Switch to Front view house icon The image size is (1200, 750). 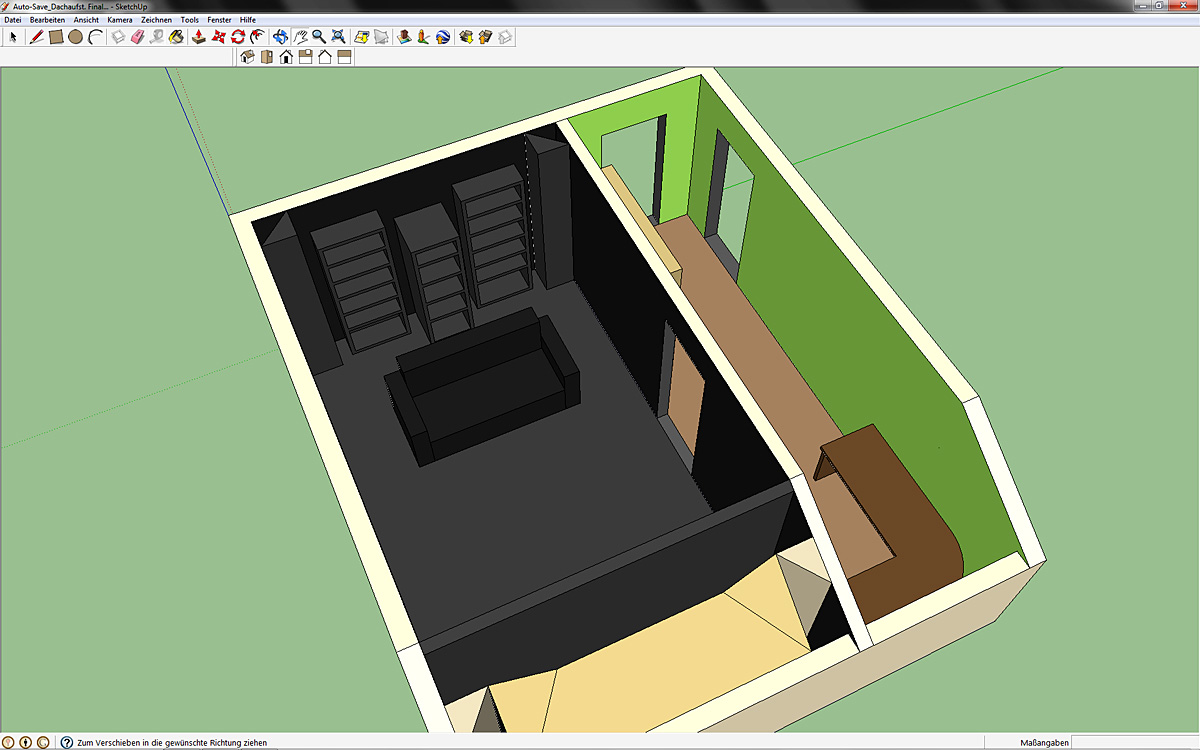click(286, 57)
